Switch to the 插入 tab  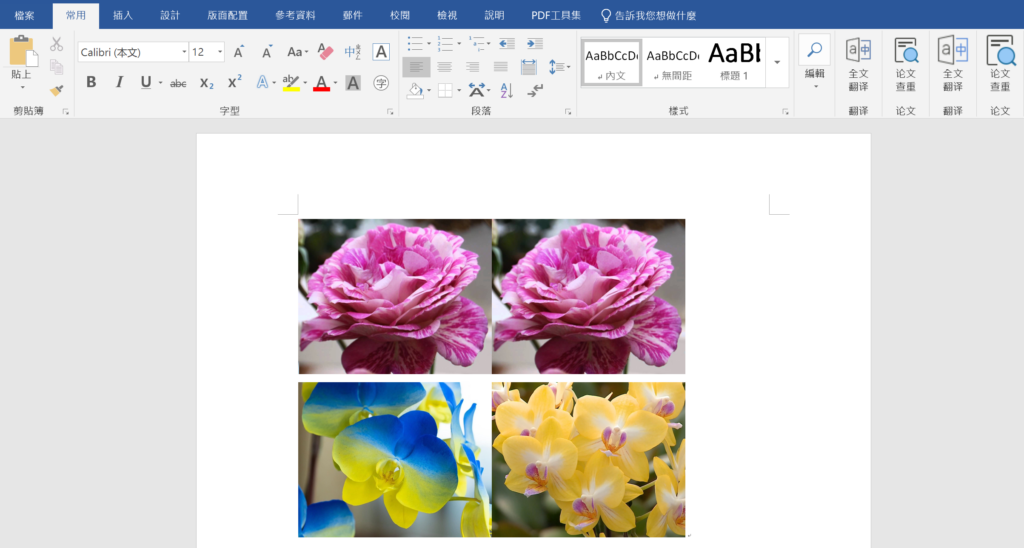pyautogui.click(x=123, y=15)
